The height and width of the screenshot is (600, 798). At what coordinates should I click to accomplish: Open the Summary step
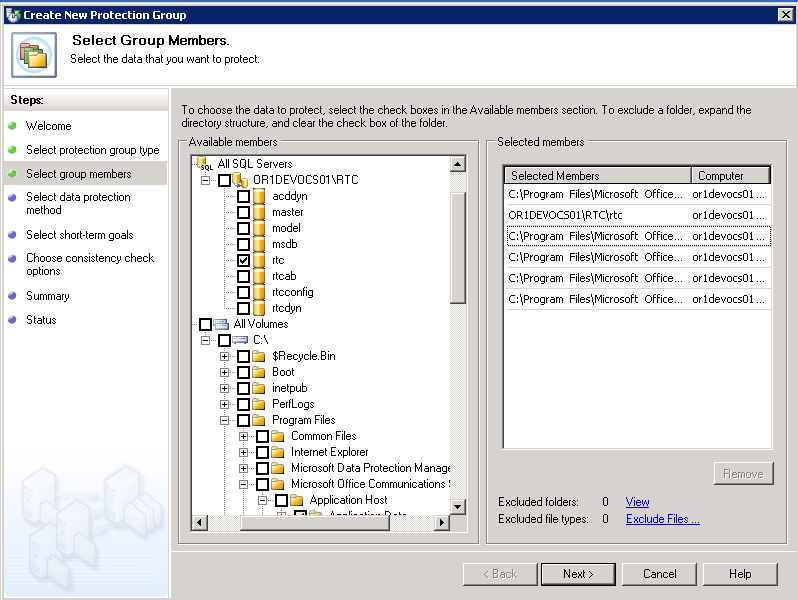tap(48, 296)
